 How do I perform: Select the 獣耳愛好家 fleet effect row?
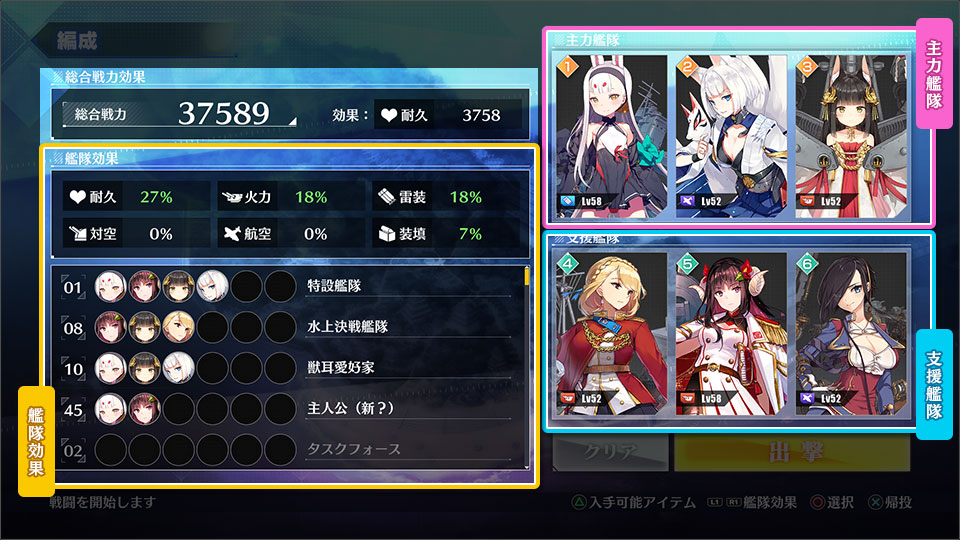[x=288, y=368]
